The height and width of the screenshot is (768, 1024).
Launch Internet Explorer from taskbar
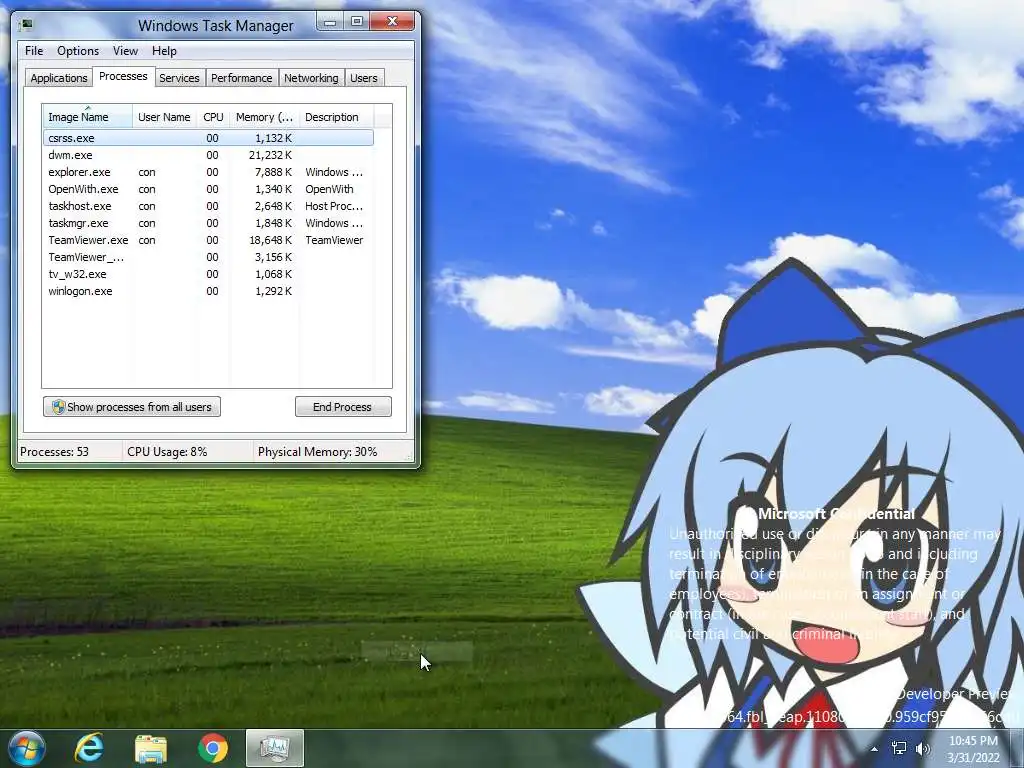pyautogui.click(x=89, y=748)
